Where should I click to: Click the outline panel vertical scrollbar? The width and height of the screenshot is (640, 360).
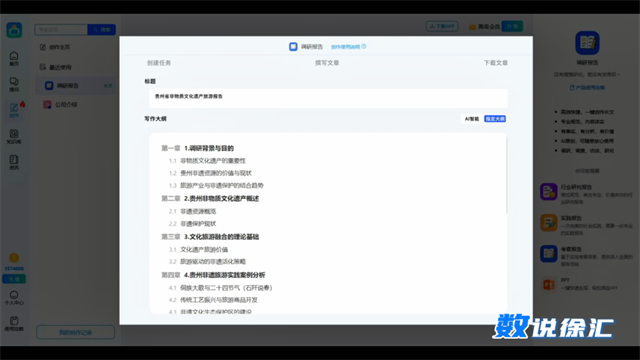click(507, 175)
